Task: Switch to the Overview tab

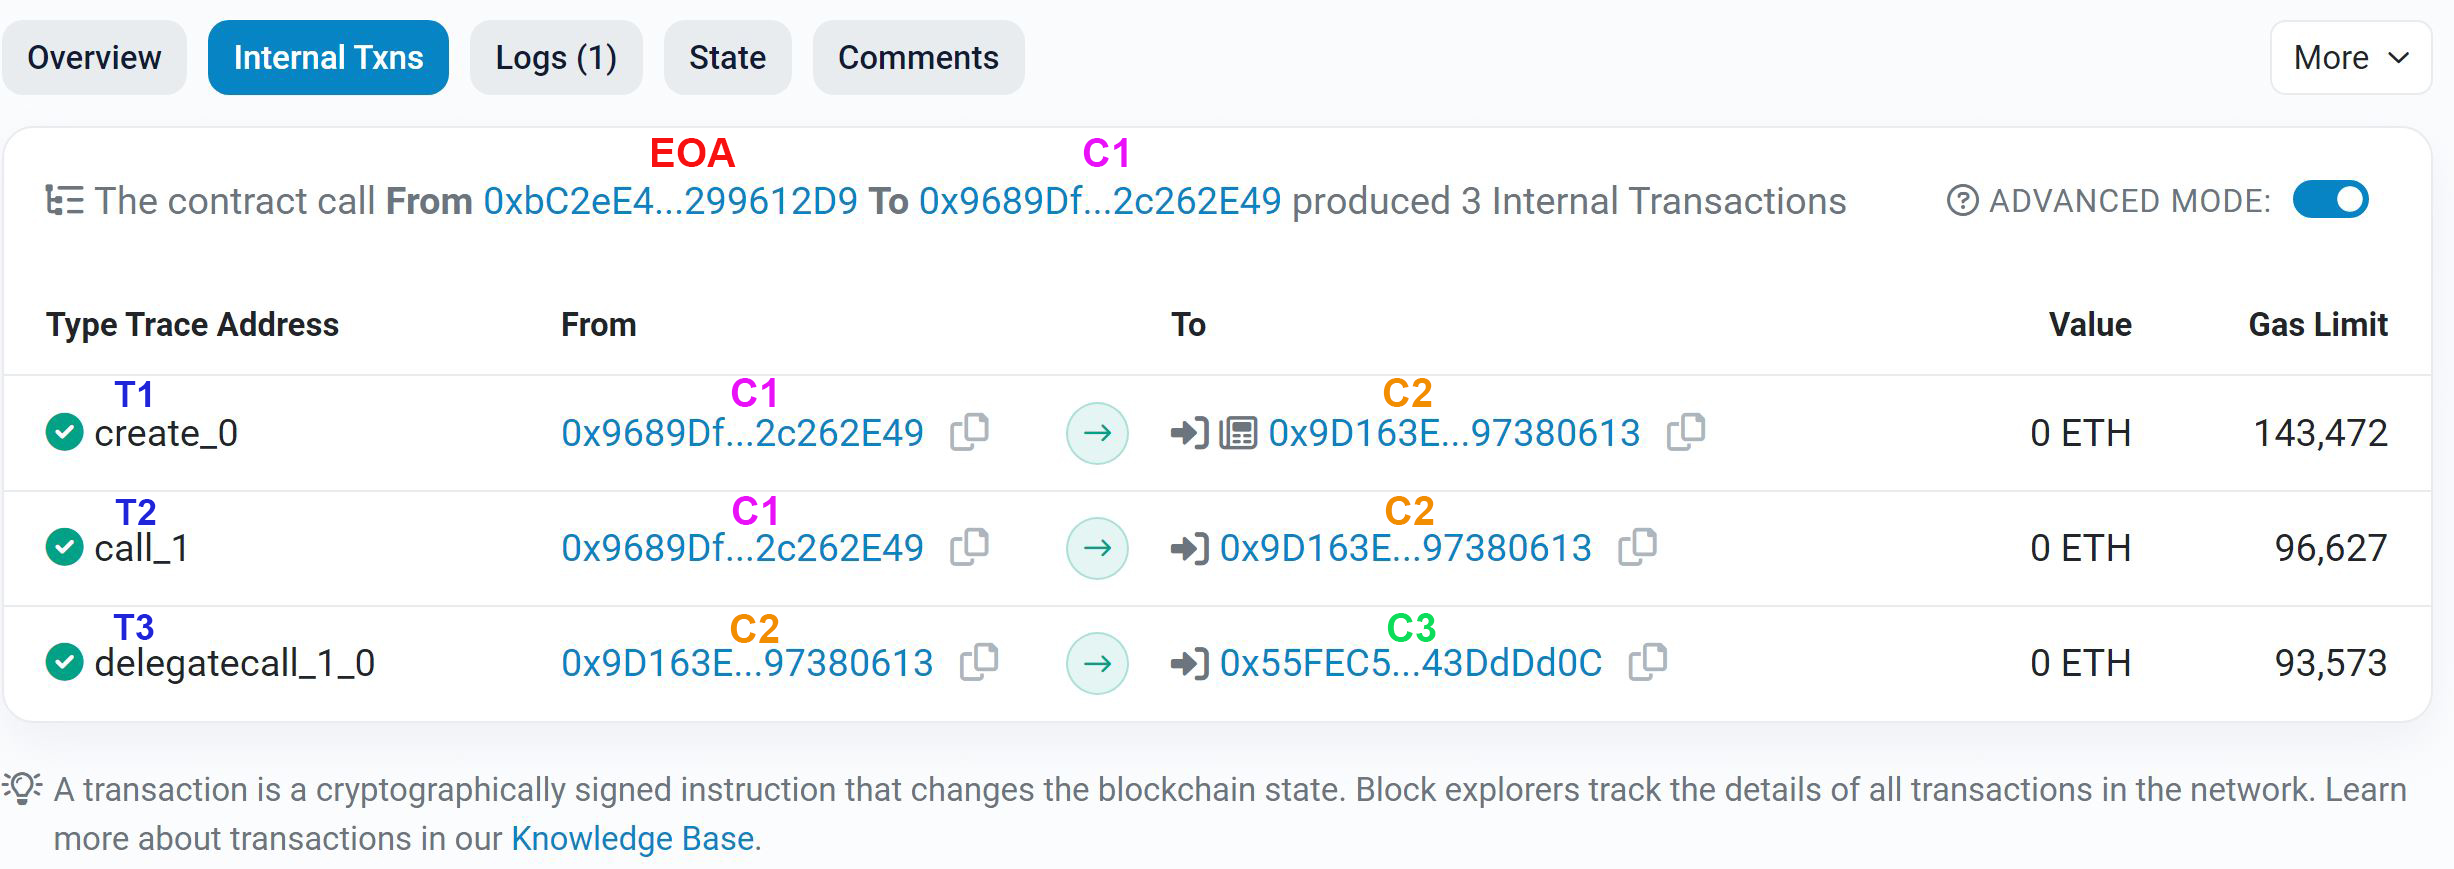Action: pos(94,58)
